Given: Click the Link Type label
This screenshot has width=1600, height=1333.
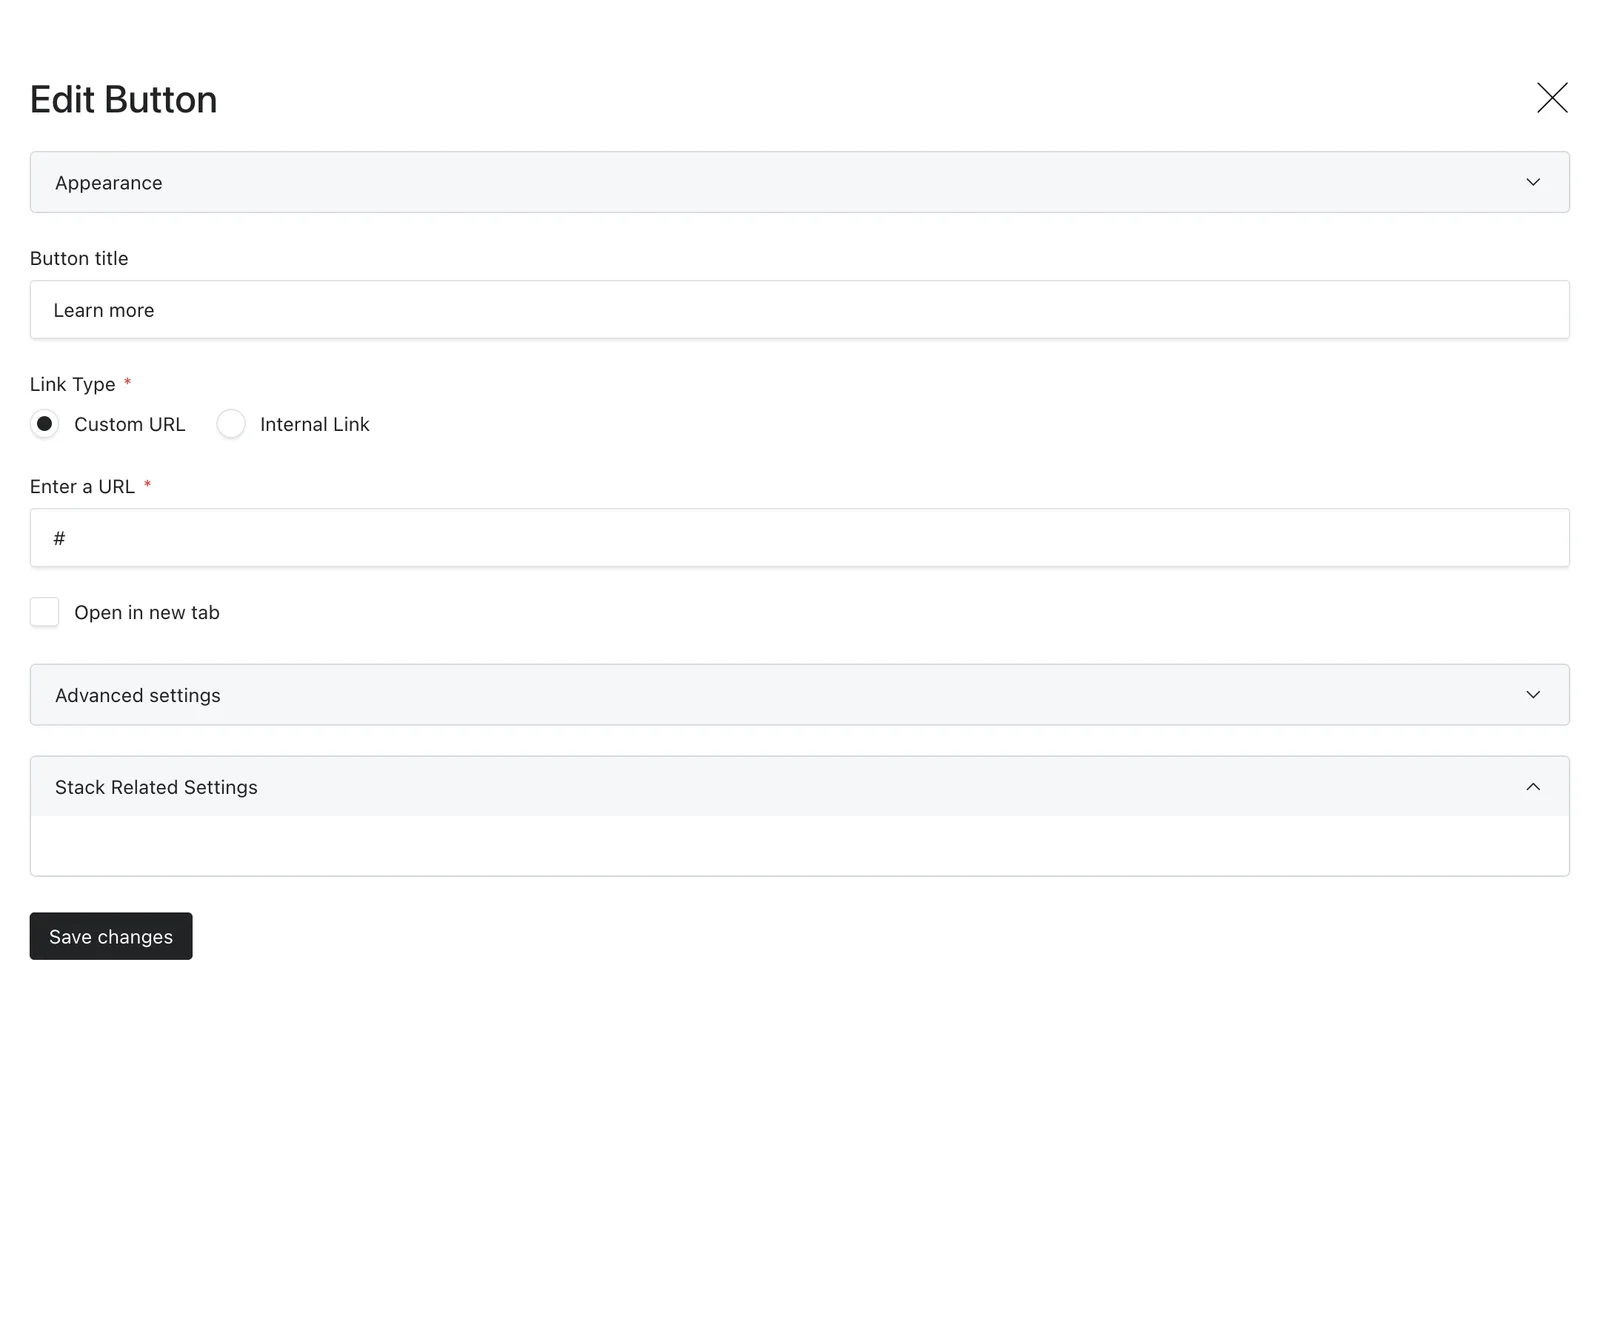Looking at the screenshot, I should (x=73, y=385).
